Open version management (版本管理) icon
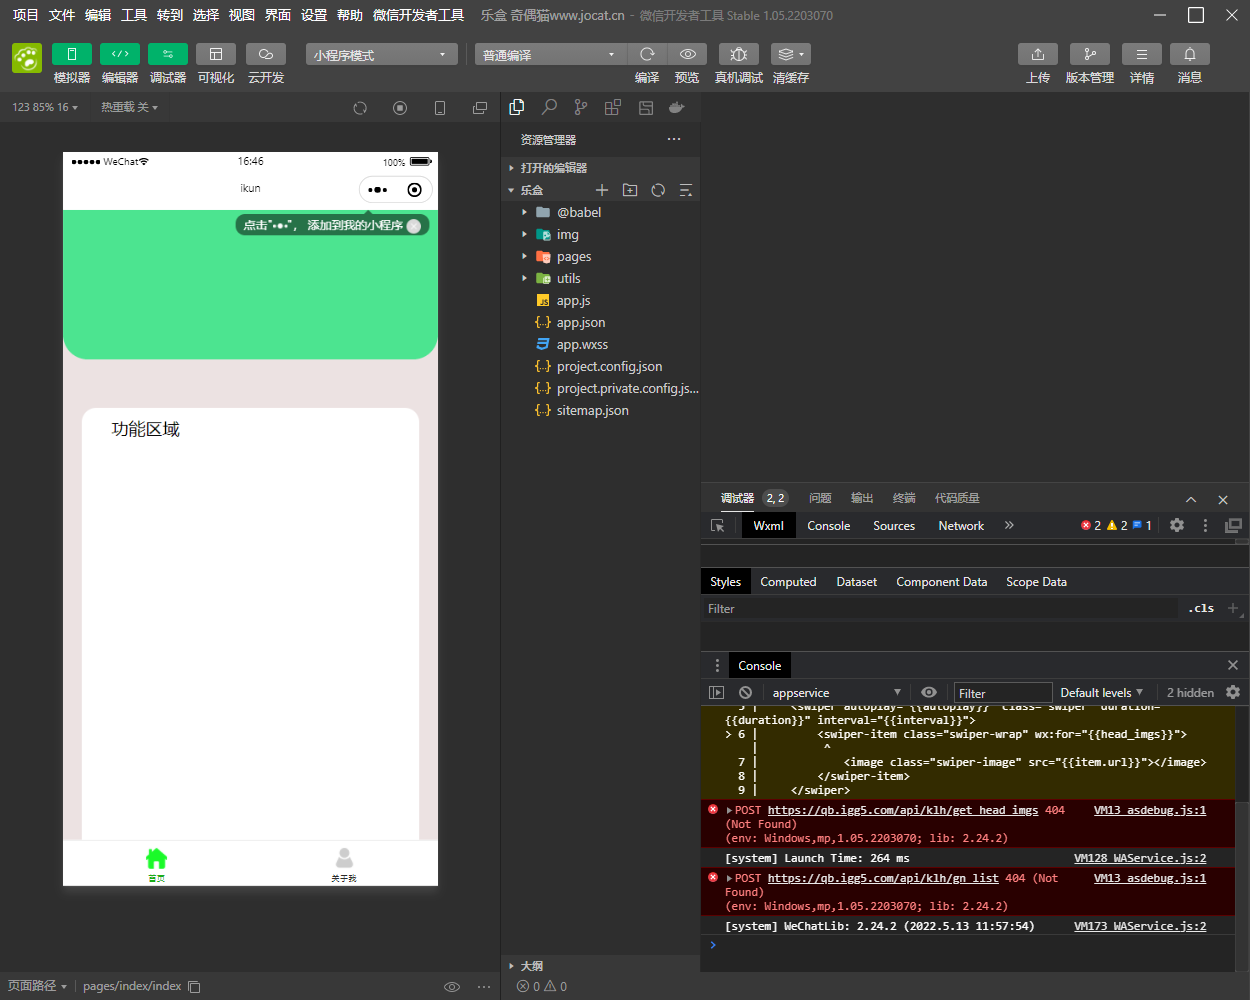Viewport: 1250px width, 1000px height. (1090, 54)
